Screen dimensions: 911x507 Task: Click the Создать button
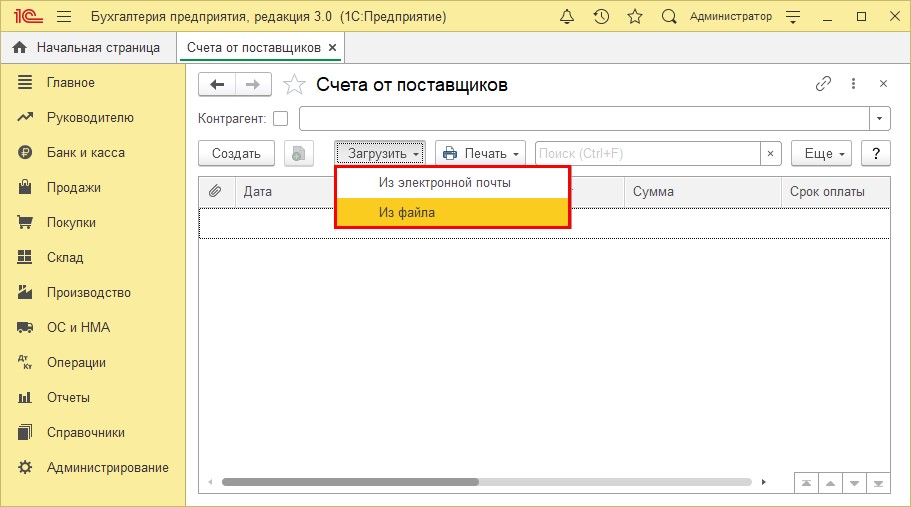[x=236, y=153]
